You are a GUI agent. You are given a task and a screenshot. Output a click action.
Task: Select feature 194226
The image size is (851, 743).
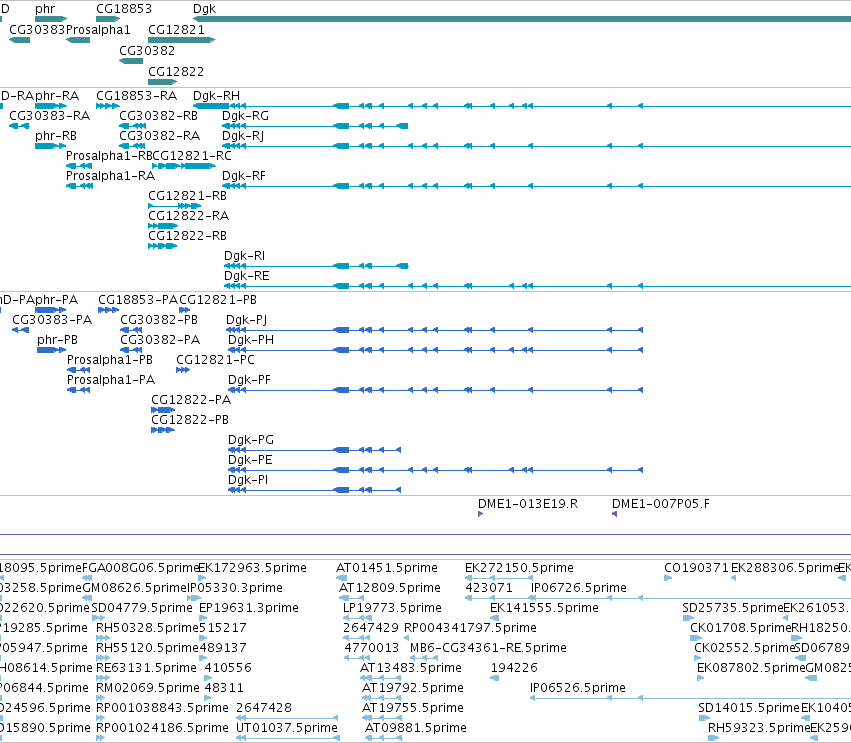click(x=494, y=678)
